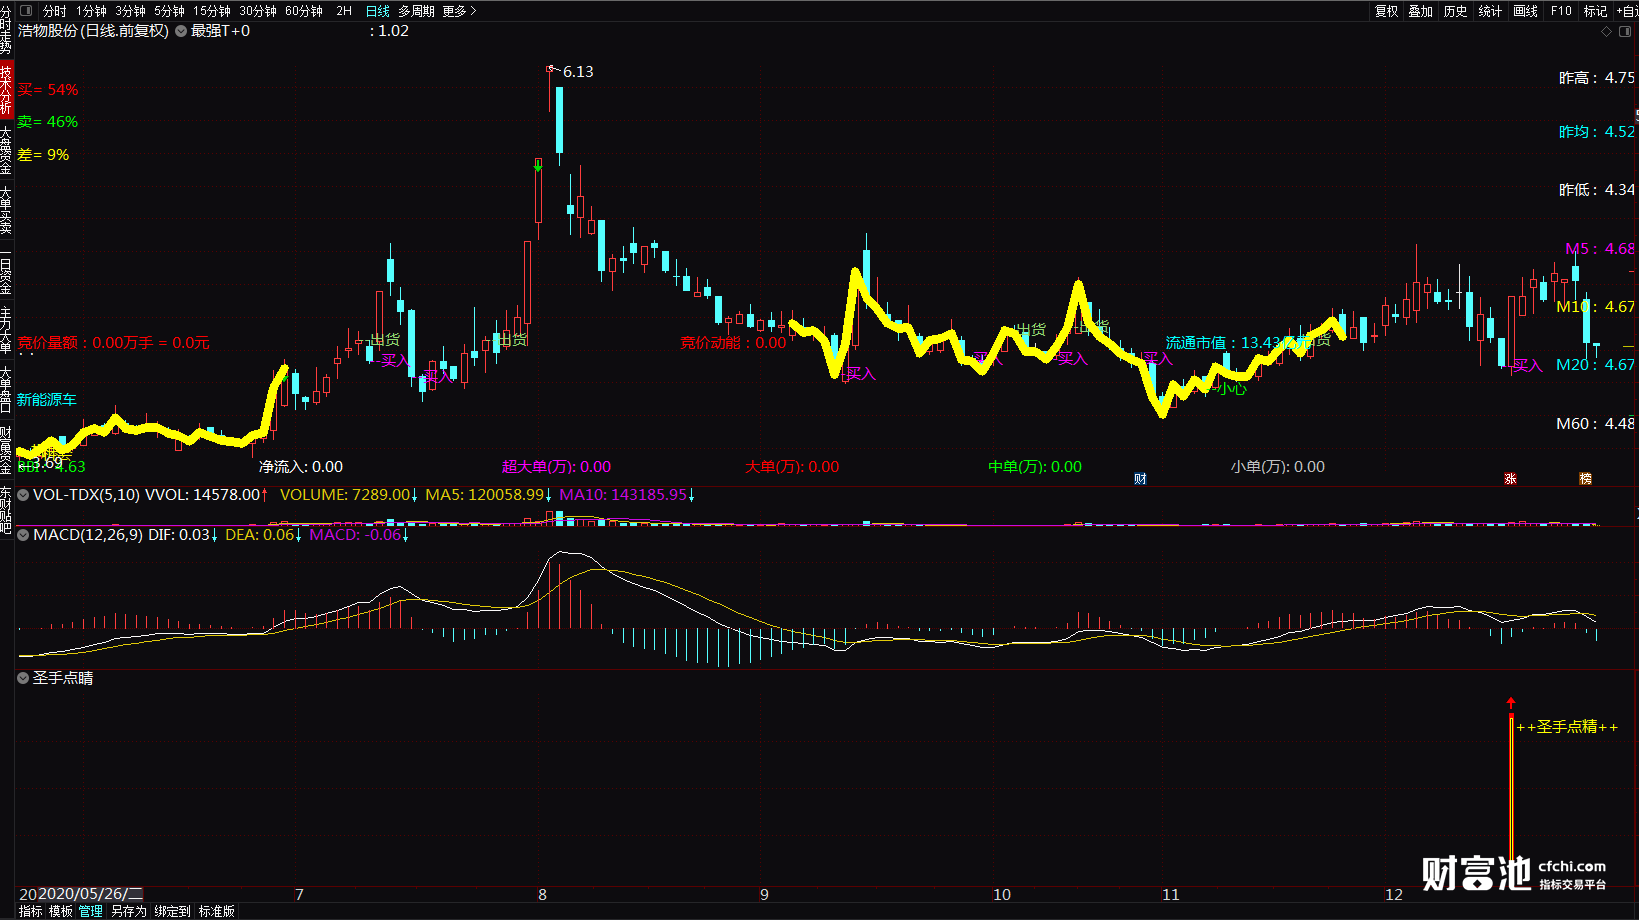Screen dimensions: 1639x920
Task: Click the 昨高: 4.75 label
Action: pos(1597,78)
